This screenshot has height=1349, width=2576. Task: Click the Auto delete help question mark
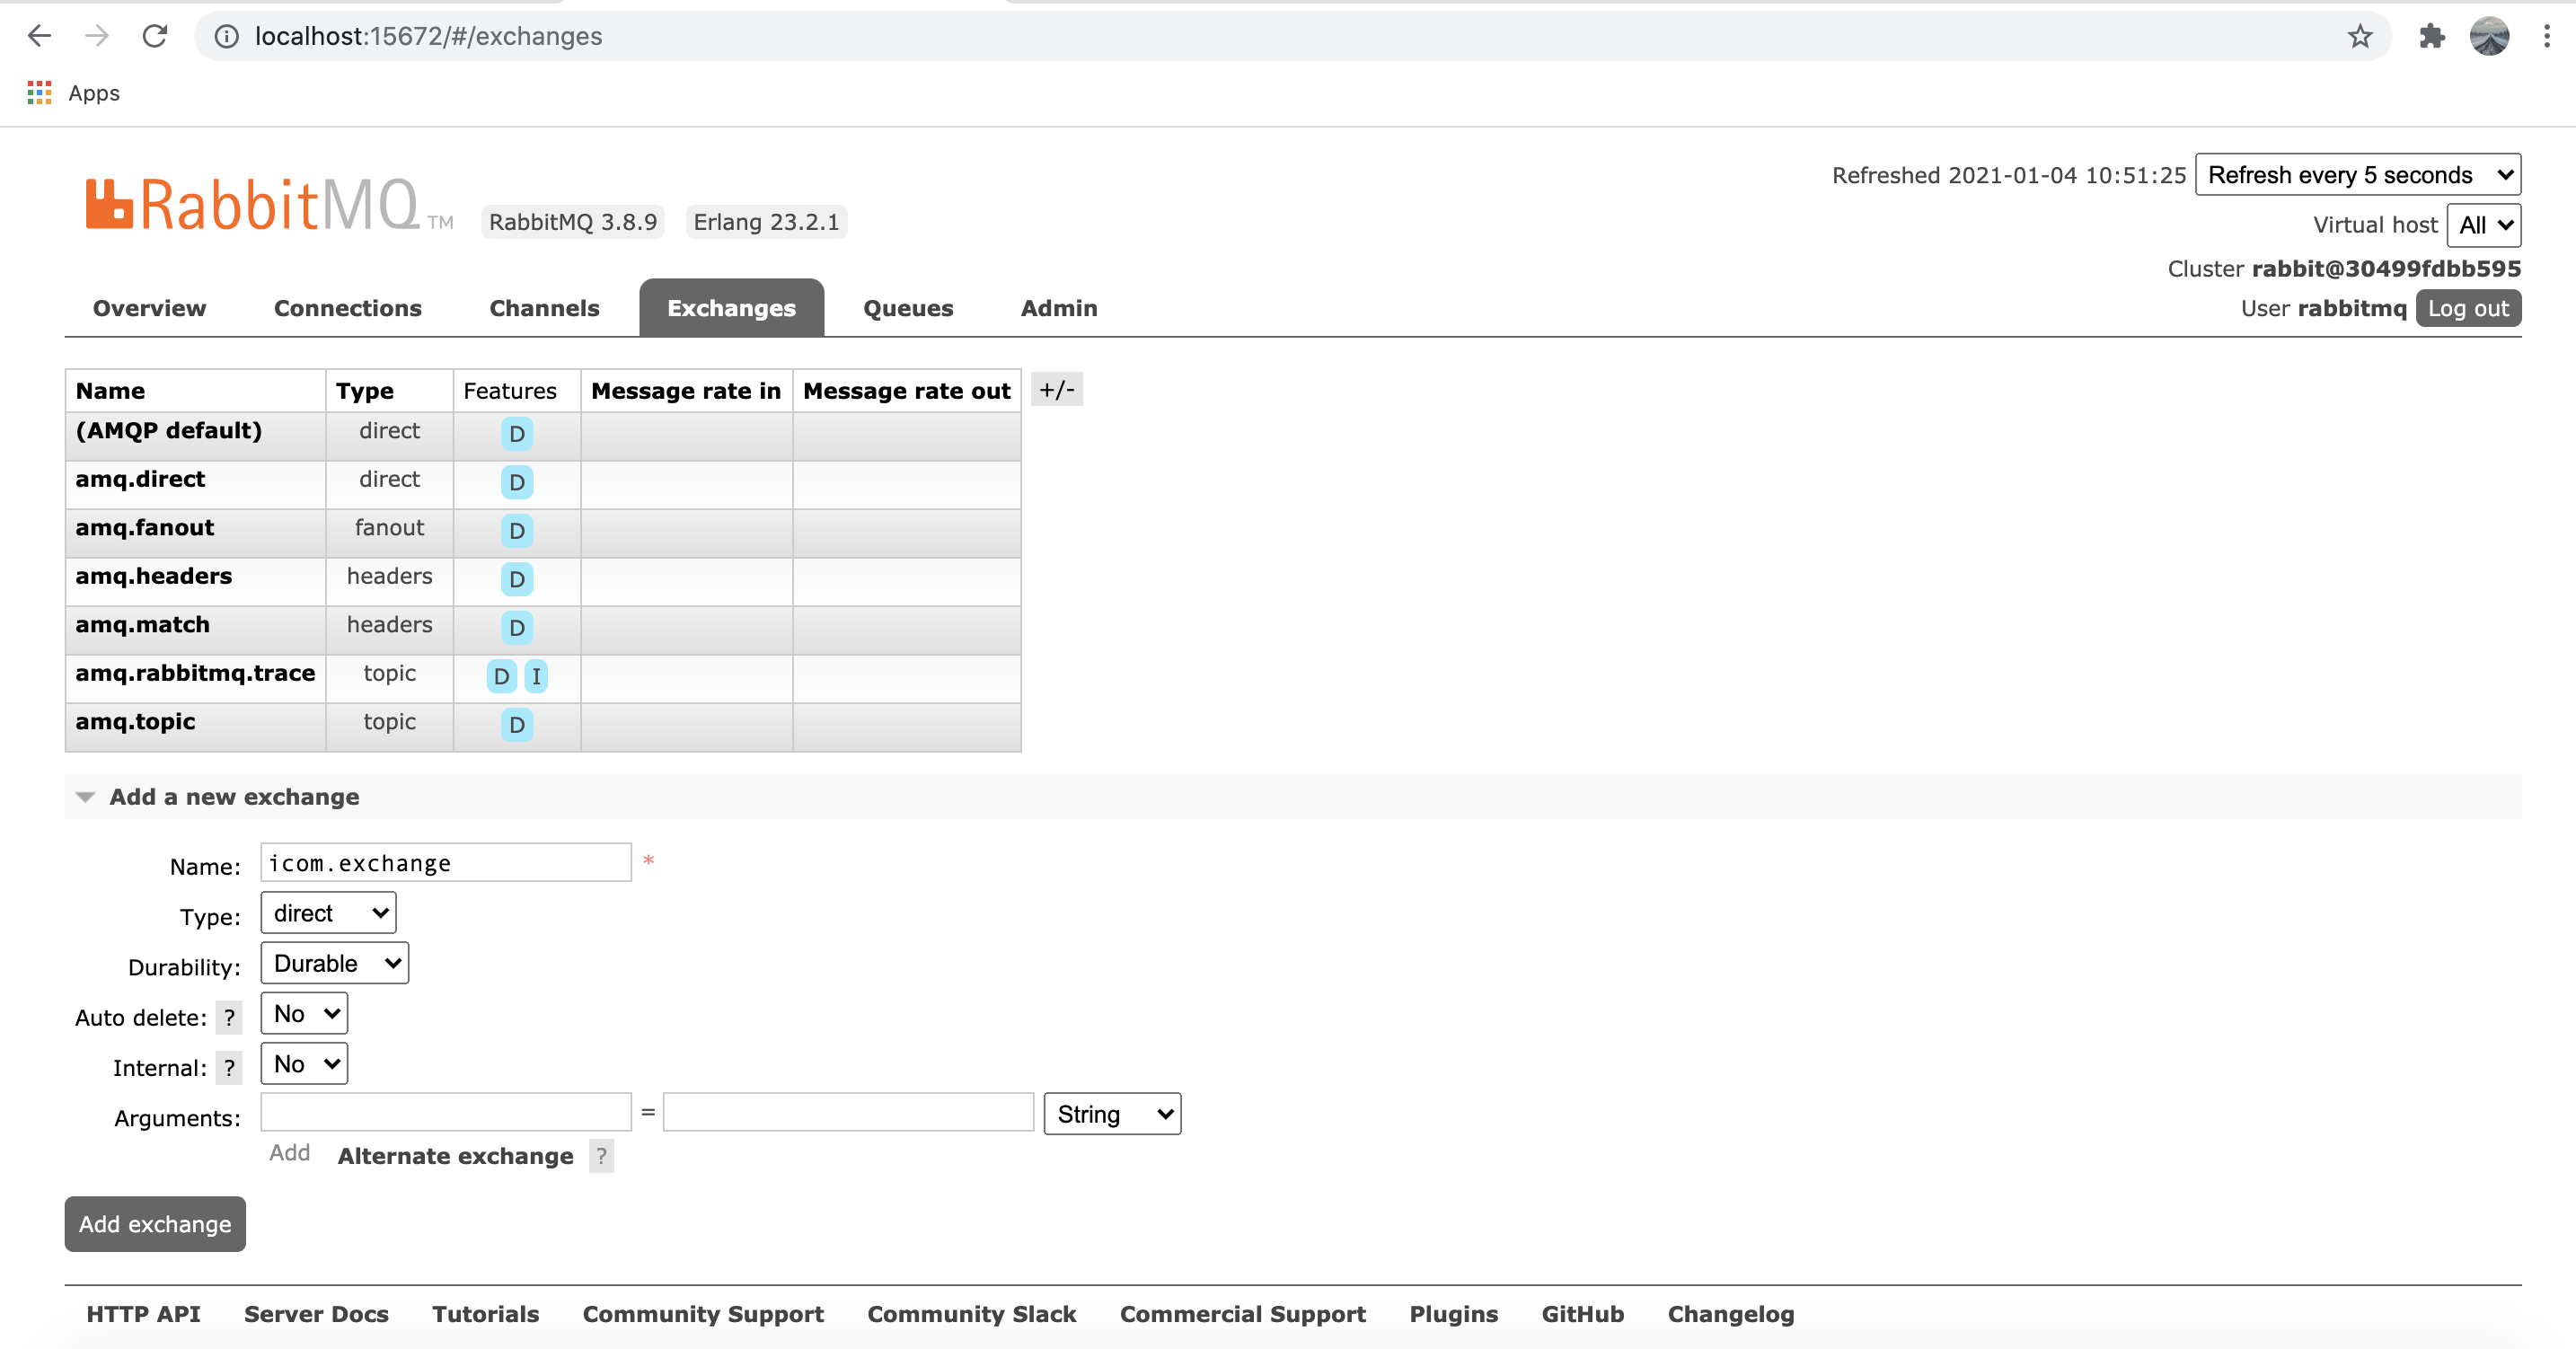[x=229, y=1017]
